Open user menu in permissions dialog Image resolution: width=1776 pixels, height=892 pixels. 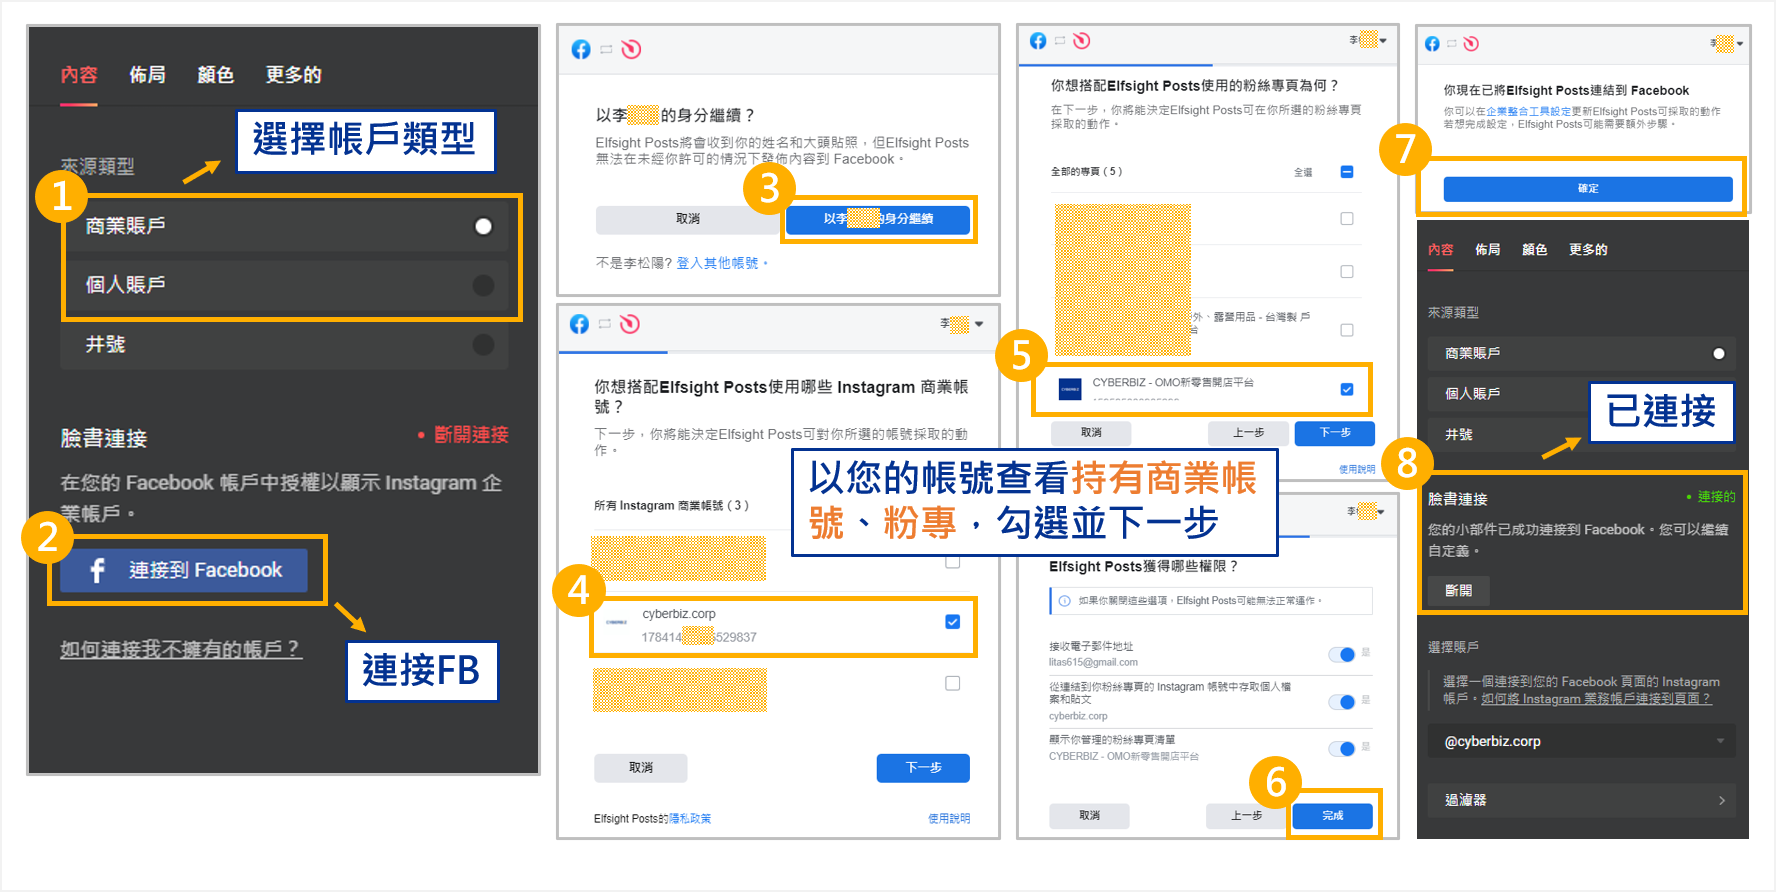[1366, 511]
